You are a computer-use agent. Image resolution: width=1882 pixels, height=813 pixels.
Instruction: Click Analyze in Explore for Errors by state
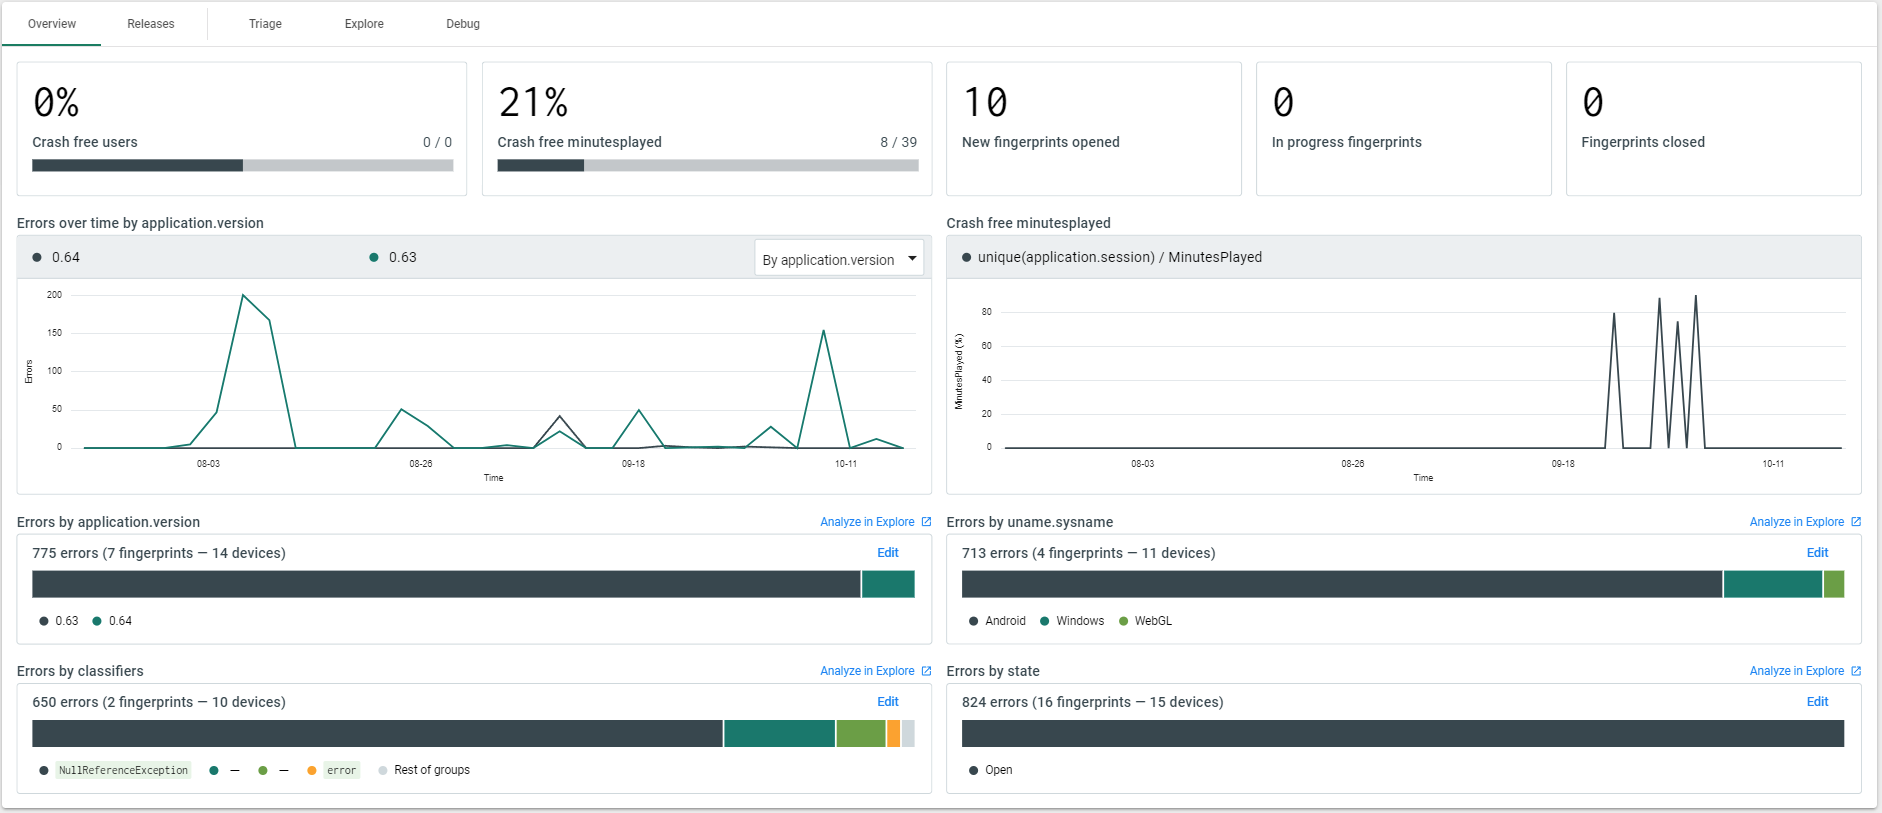coord(1796,671)
